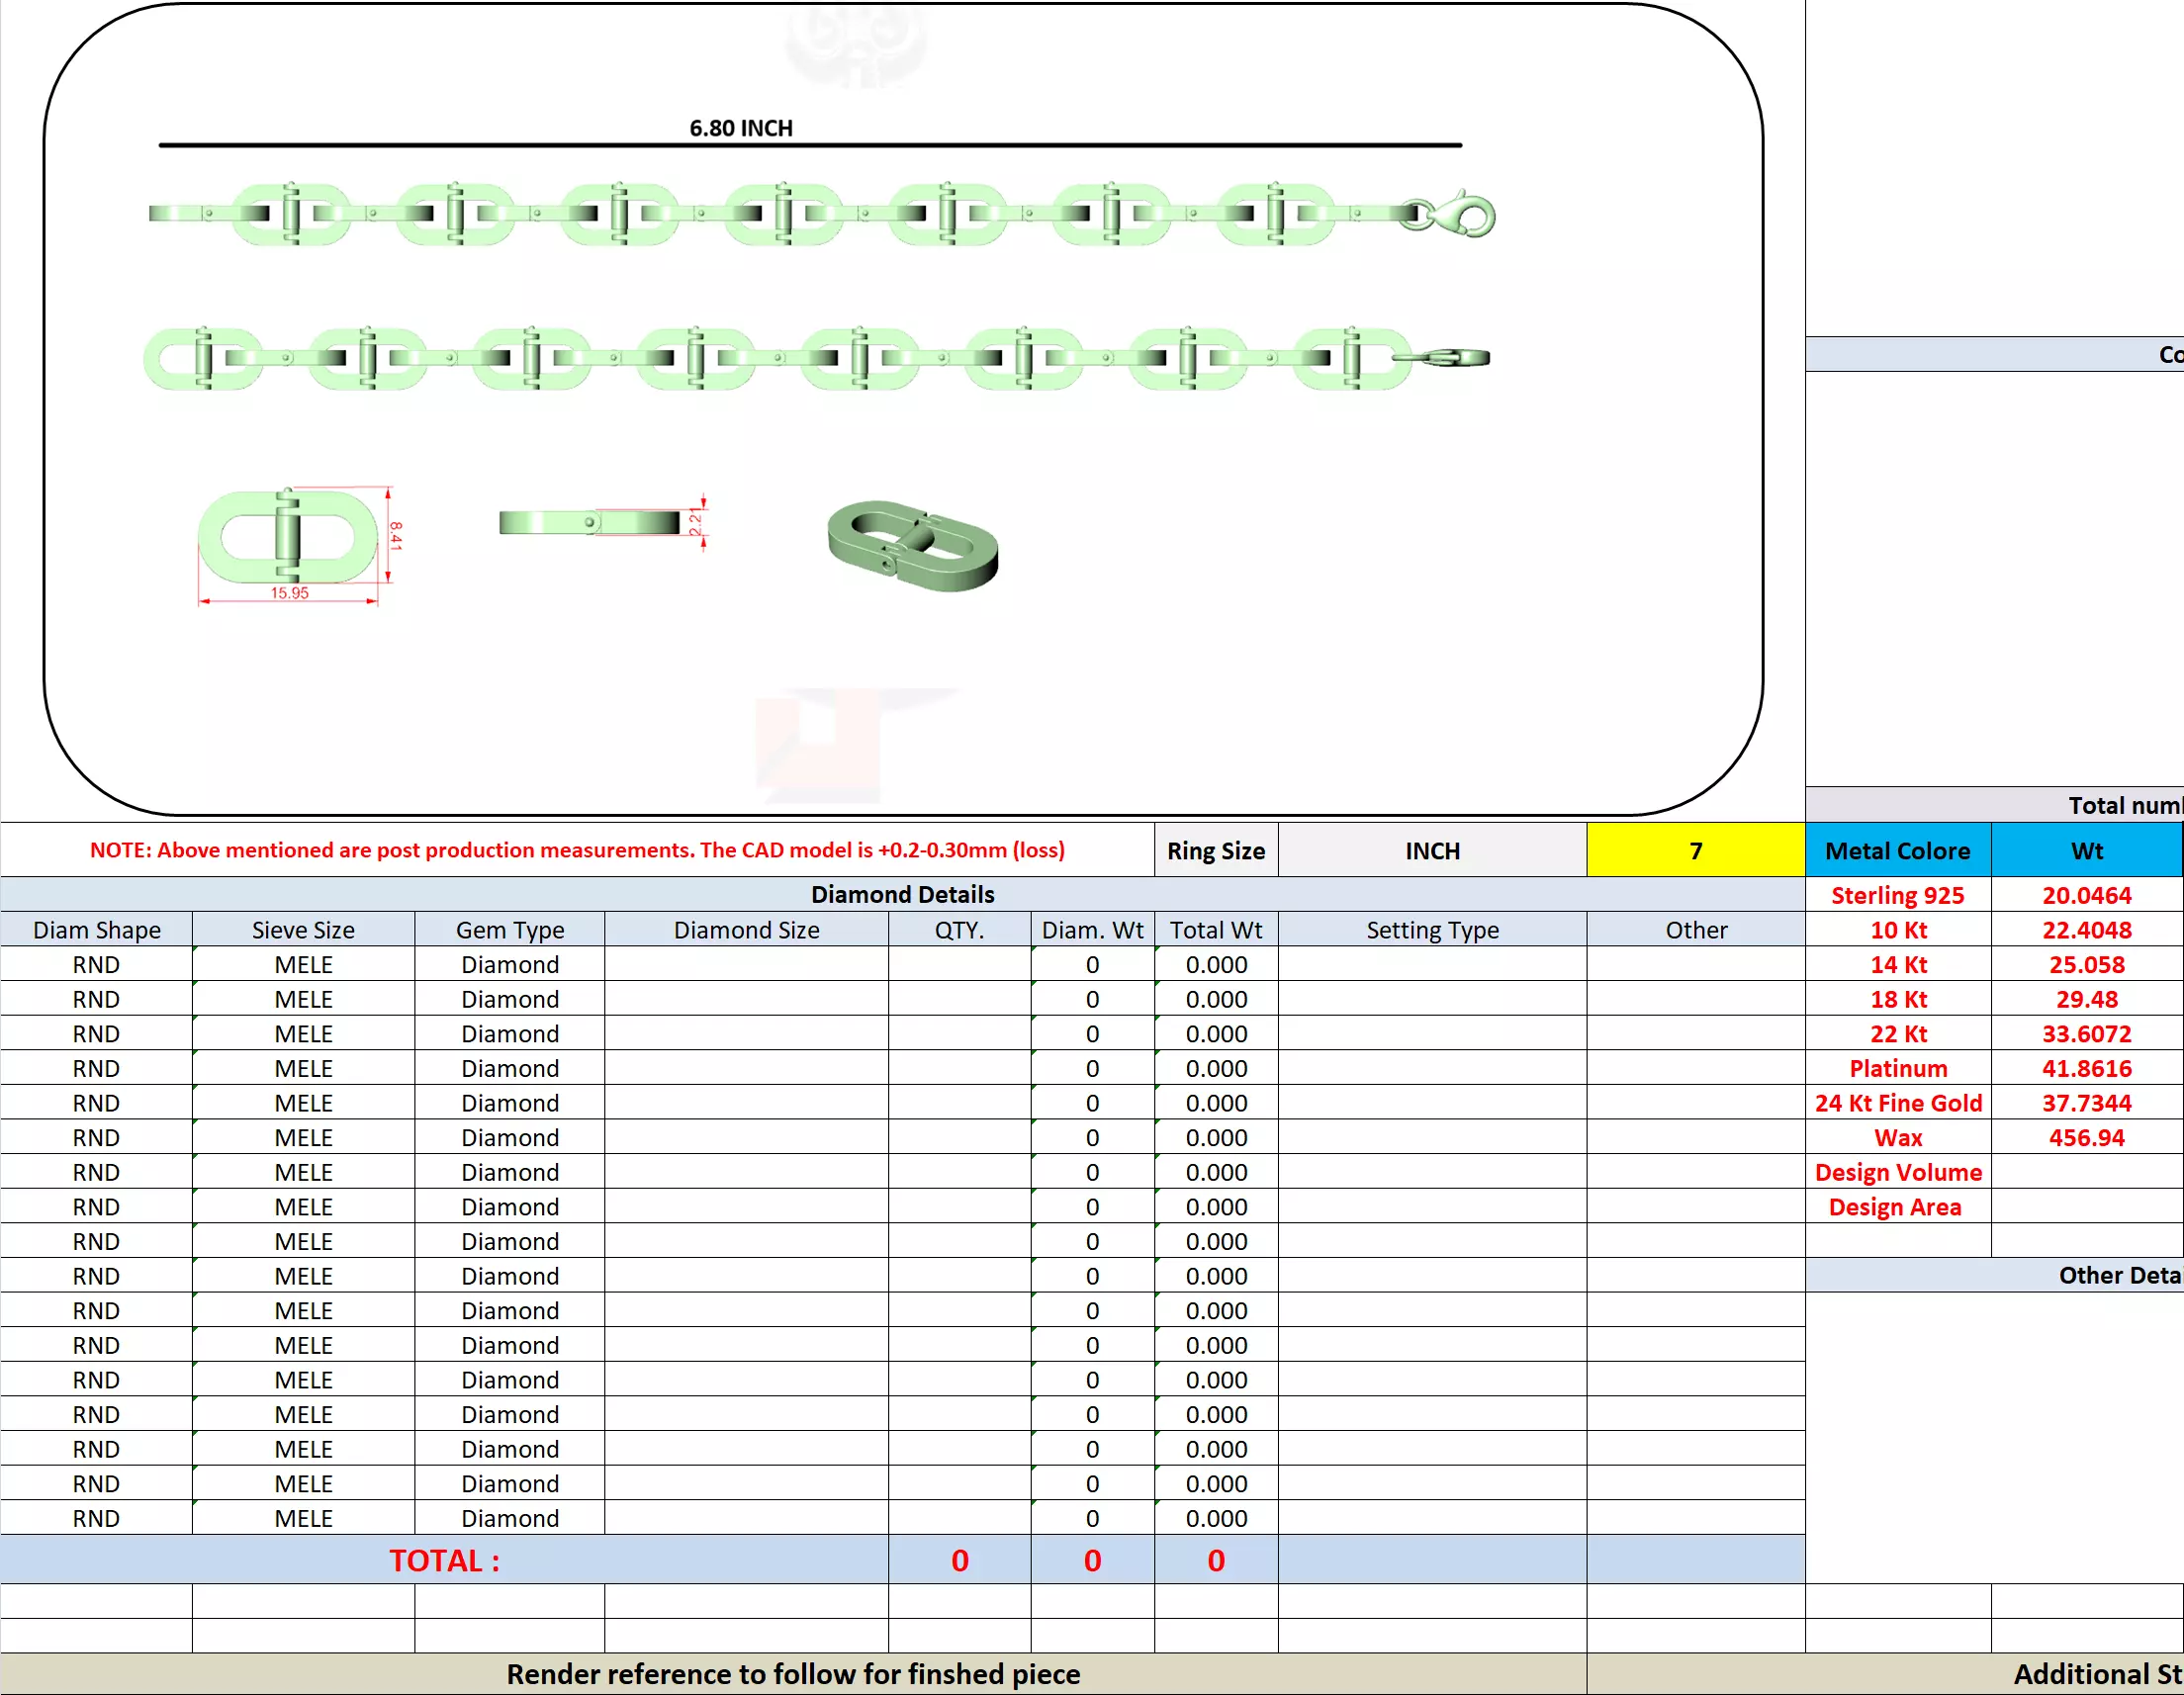Click the Sieve Size column header
Viewport: 2184px width, 1695px height.
(x=303, y=930)
